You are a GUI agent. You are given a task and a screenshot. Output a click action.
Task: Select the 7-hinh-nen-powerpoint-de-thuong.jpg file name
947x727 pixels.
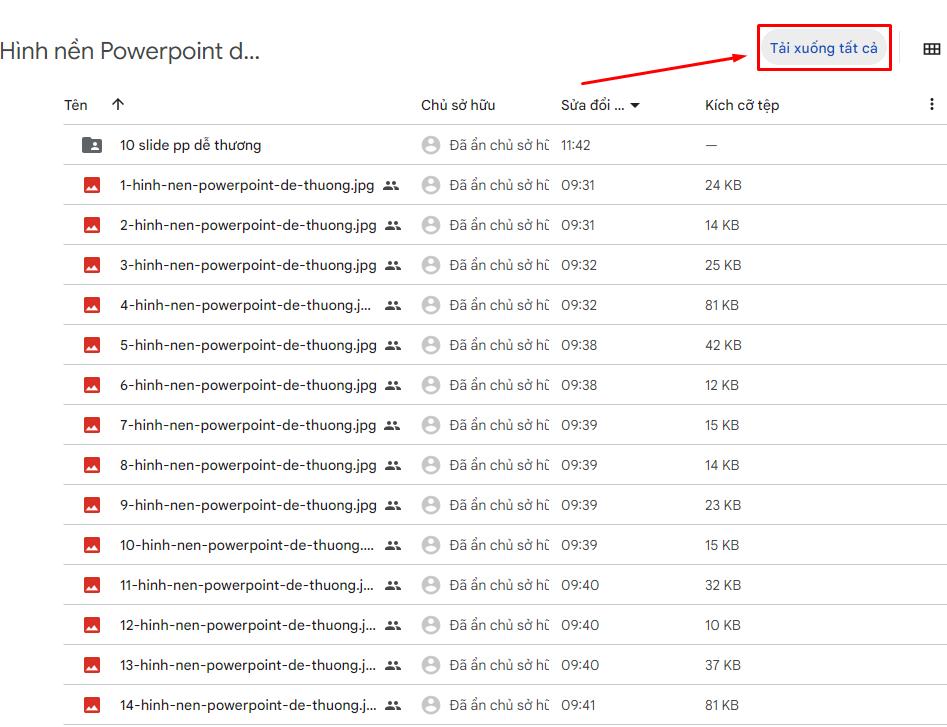247,425
